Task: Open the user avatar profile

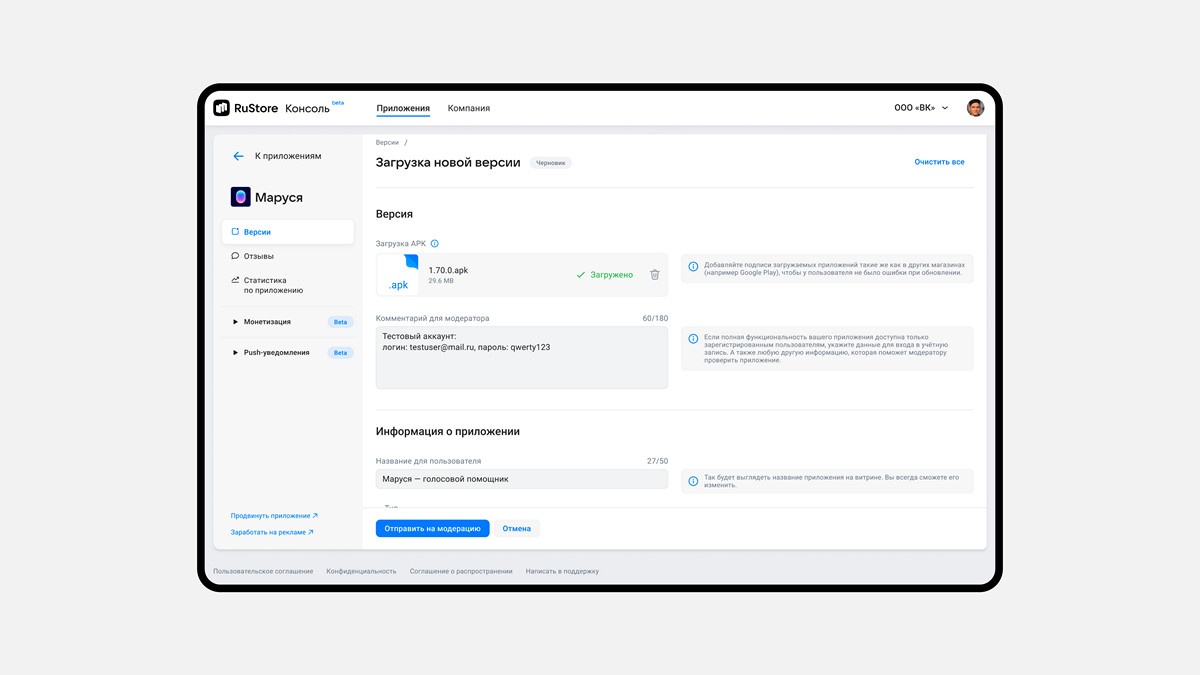Action: [x=975, y=108]
